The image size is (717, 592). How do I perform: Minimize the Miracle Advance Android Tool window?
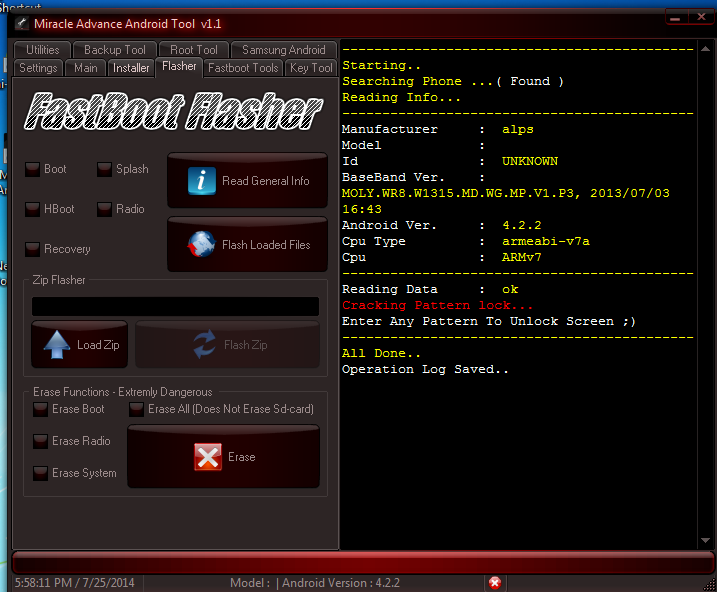coord(675,18)
